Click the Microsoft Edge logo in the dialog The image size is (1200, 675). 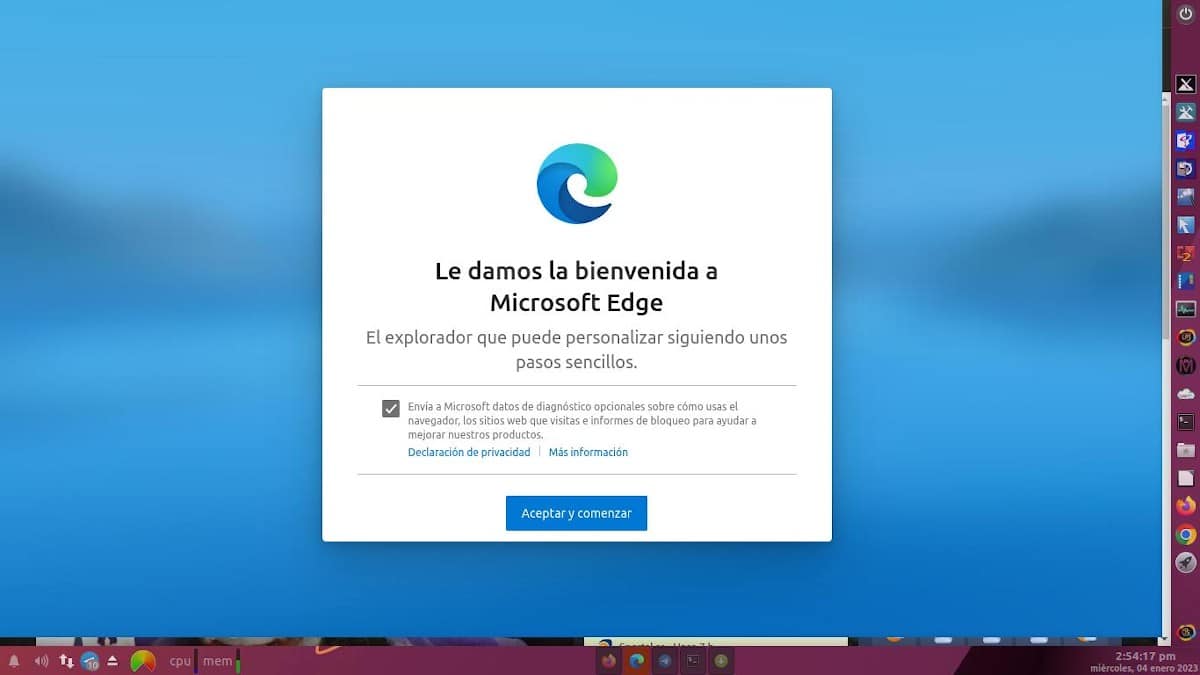[576, 182]
